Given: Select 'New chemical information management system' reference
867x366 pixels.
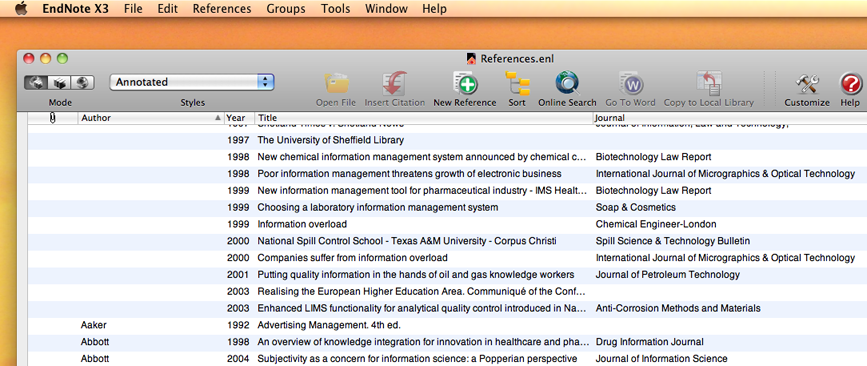Looking at the screenshot, I should point(447,157).
